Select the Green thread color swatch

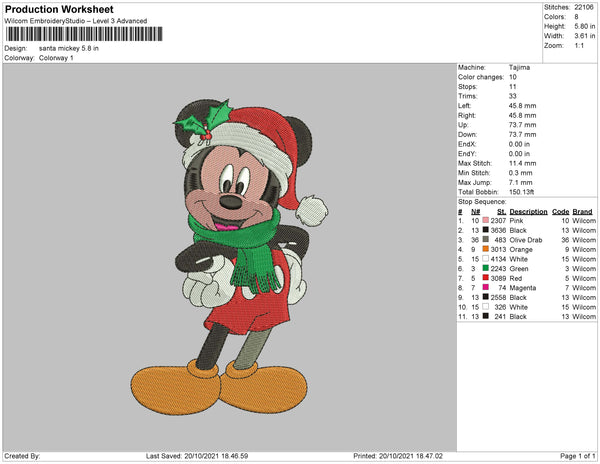[485, 267]
